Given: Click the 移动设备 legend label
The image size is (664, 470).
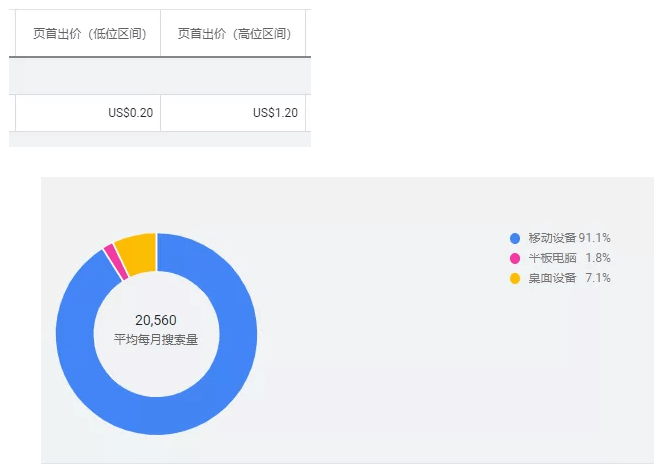Looking at the screenshot, I should click(x=552, y=238).
